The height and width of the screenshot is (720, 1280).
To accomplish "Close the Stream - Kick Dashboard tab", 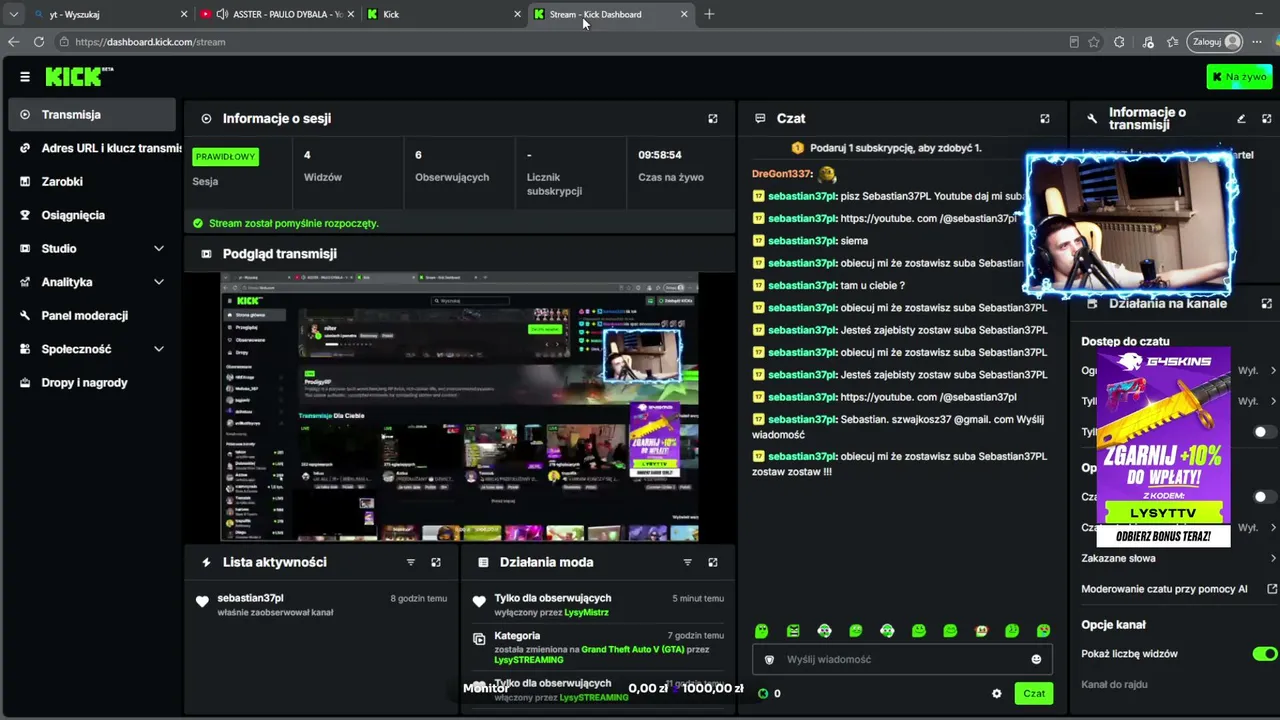I will 684,14.
